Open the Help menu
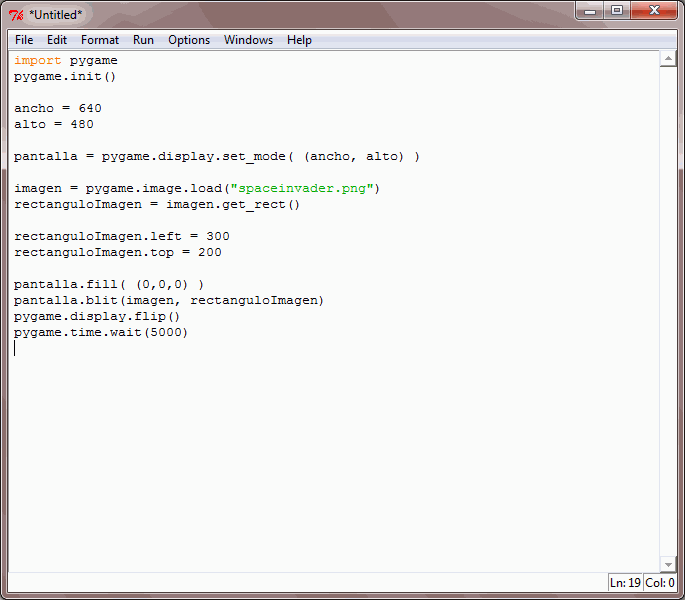The image size is (685, 600). click(299, 40)
